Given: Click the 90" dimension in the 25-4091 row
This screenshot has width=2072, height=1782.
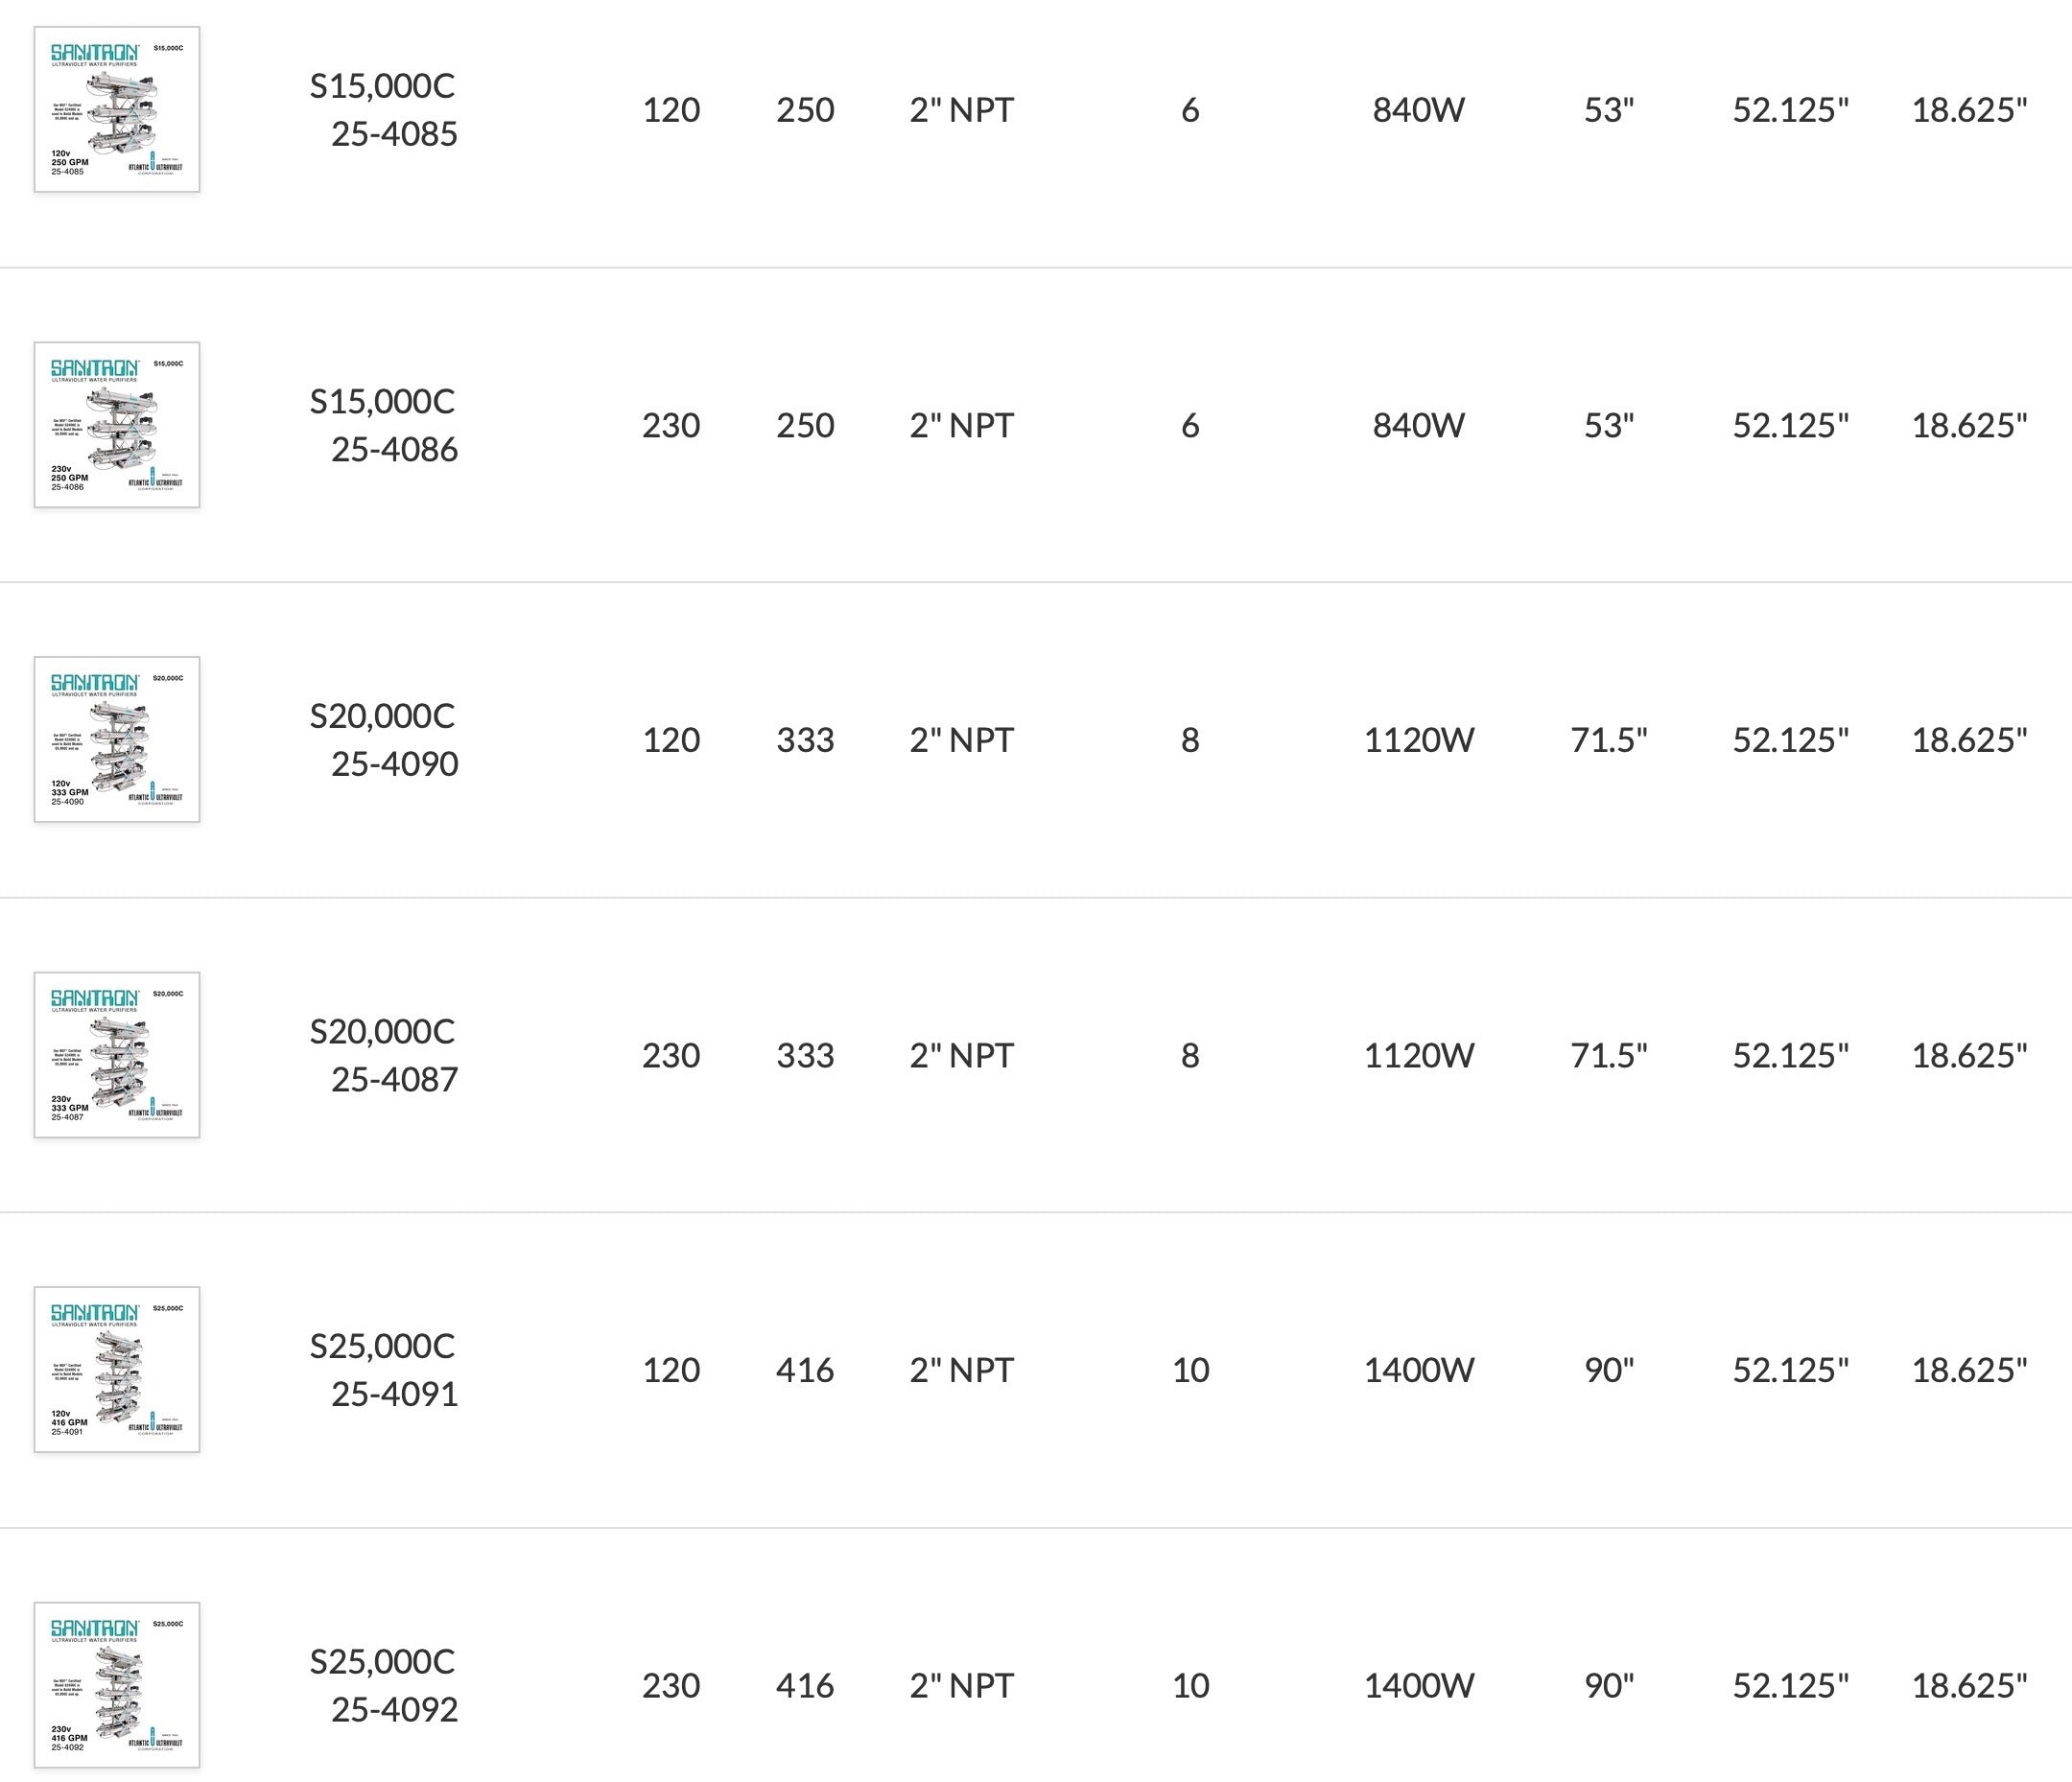Looking at the screenshot, I should click(1608, 1370).
